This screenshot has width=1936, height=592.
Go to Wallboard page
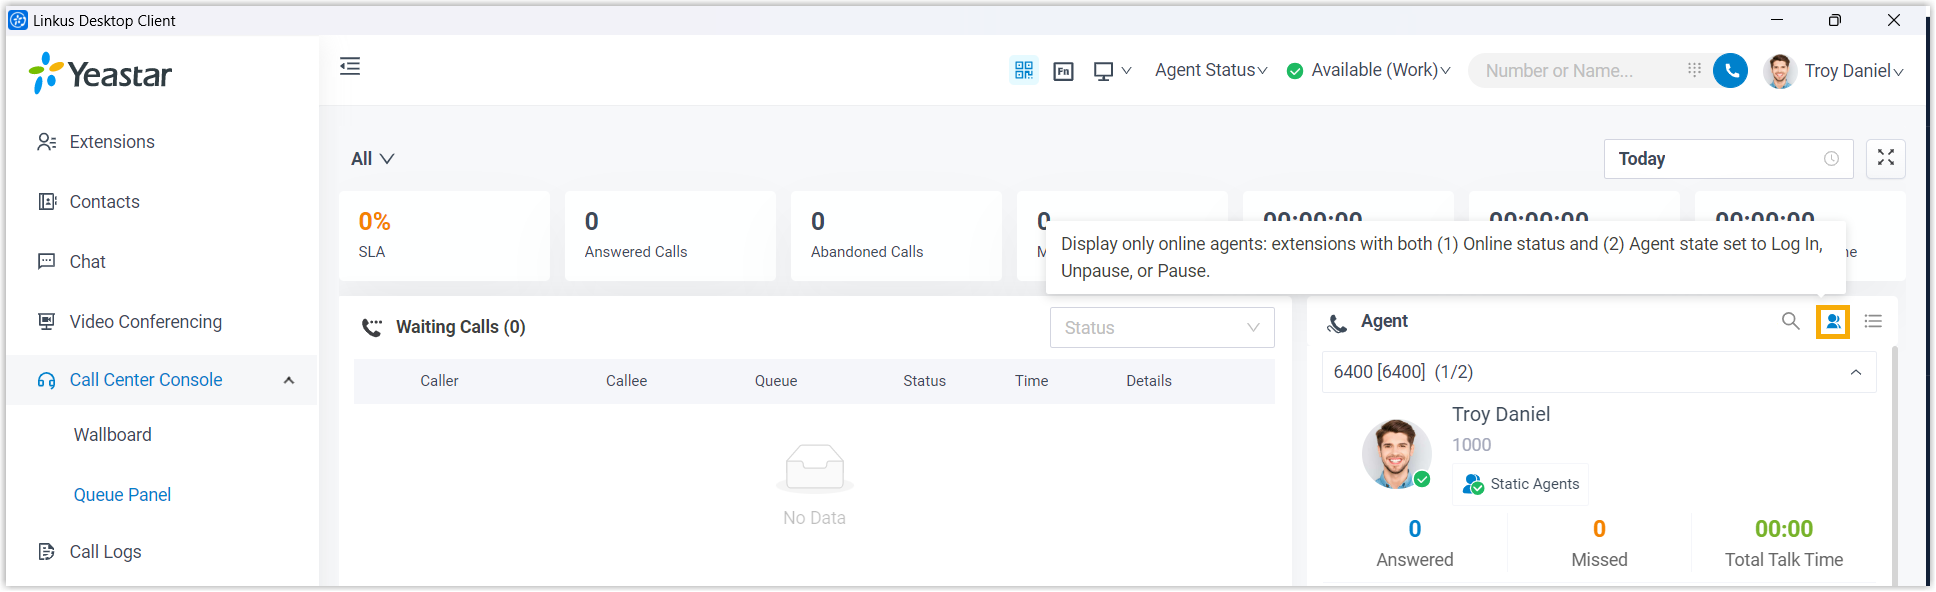113,435
